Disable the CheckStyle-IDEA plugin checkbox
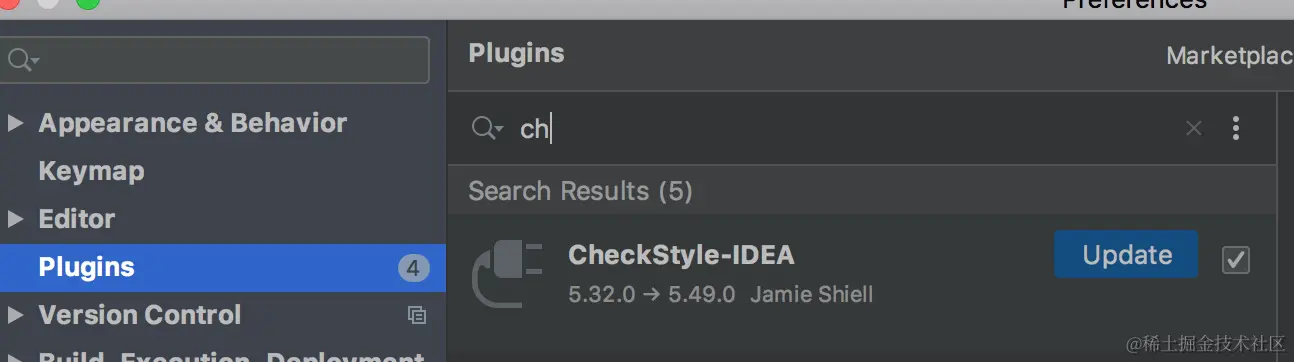This screenshot has width=1294, height=362. (x=1236, y=260)
